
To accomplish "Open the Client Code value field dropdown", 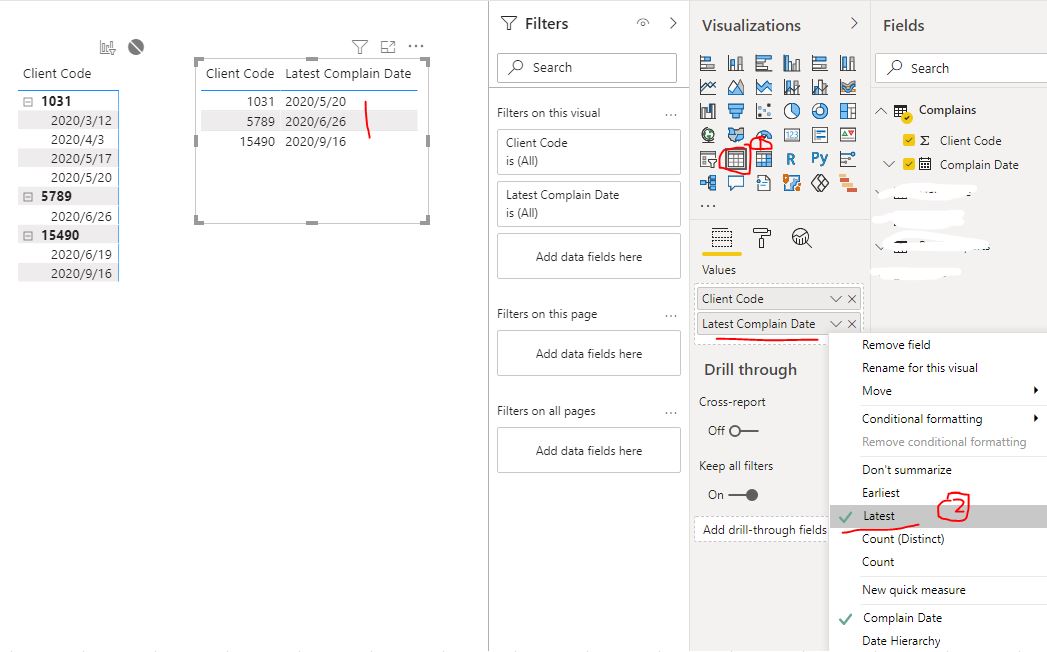I will 835,299.
